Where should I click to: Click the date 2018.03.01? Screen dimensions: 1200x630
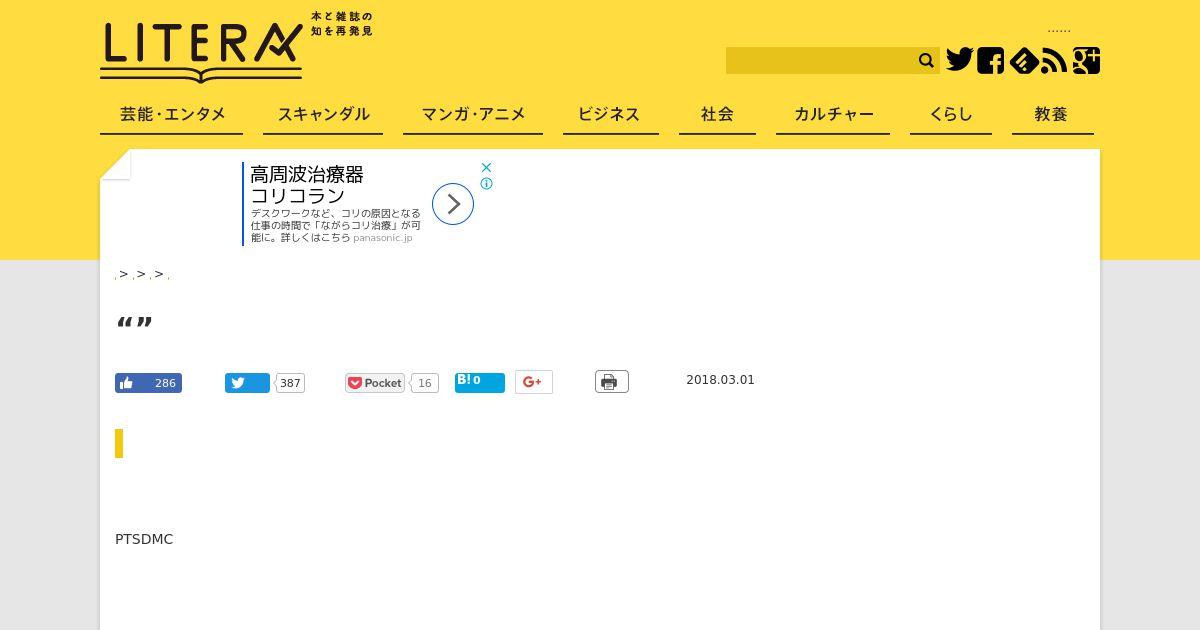[720, 380]
